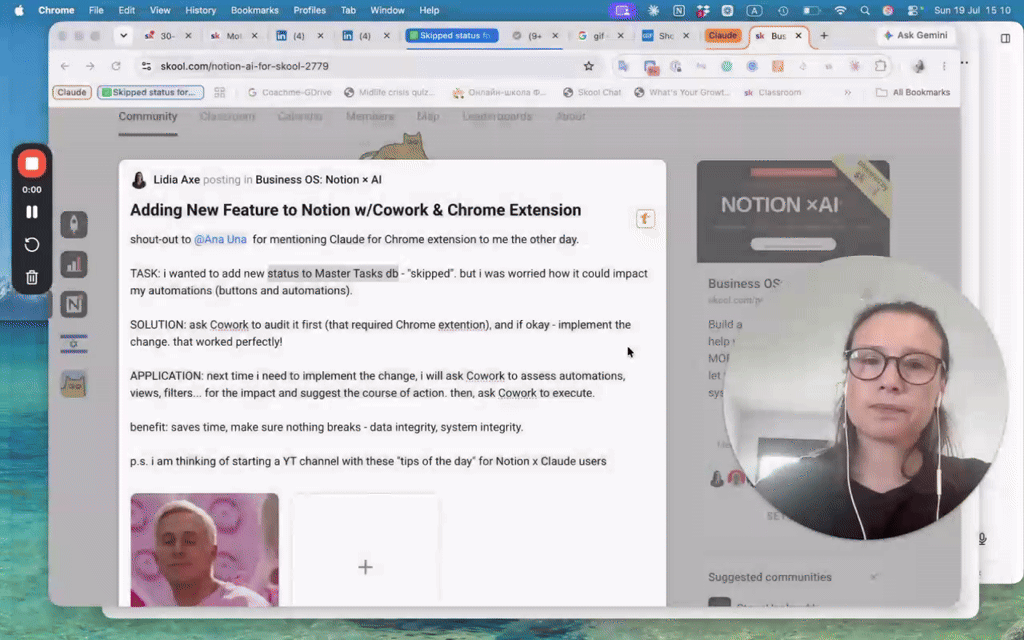Open a new tab with plus button
1024x640 pixels.
point(824,35)
